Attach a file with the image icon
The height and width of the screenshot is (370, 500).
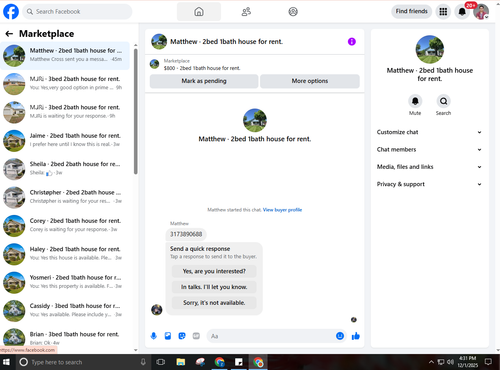[x=168, y=336]
